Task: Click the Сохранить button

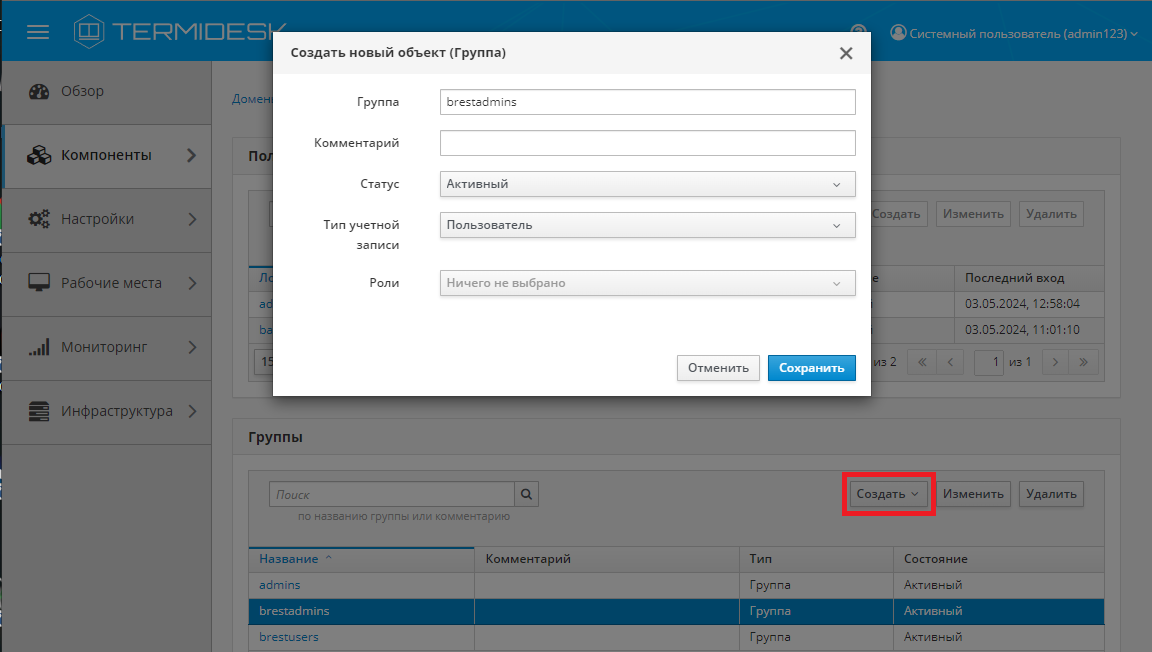Action: (811, 368)
